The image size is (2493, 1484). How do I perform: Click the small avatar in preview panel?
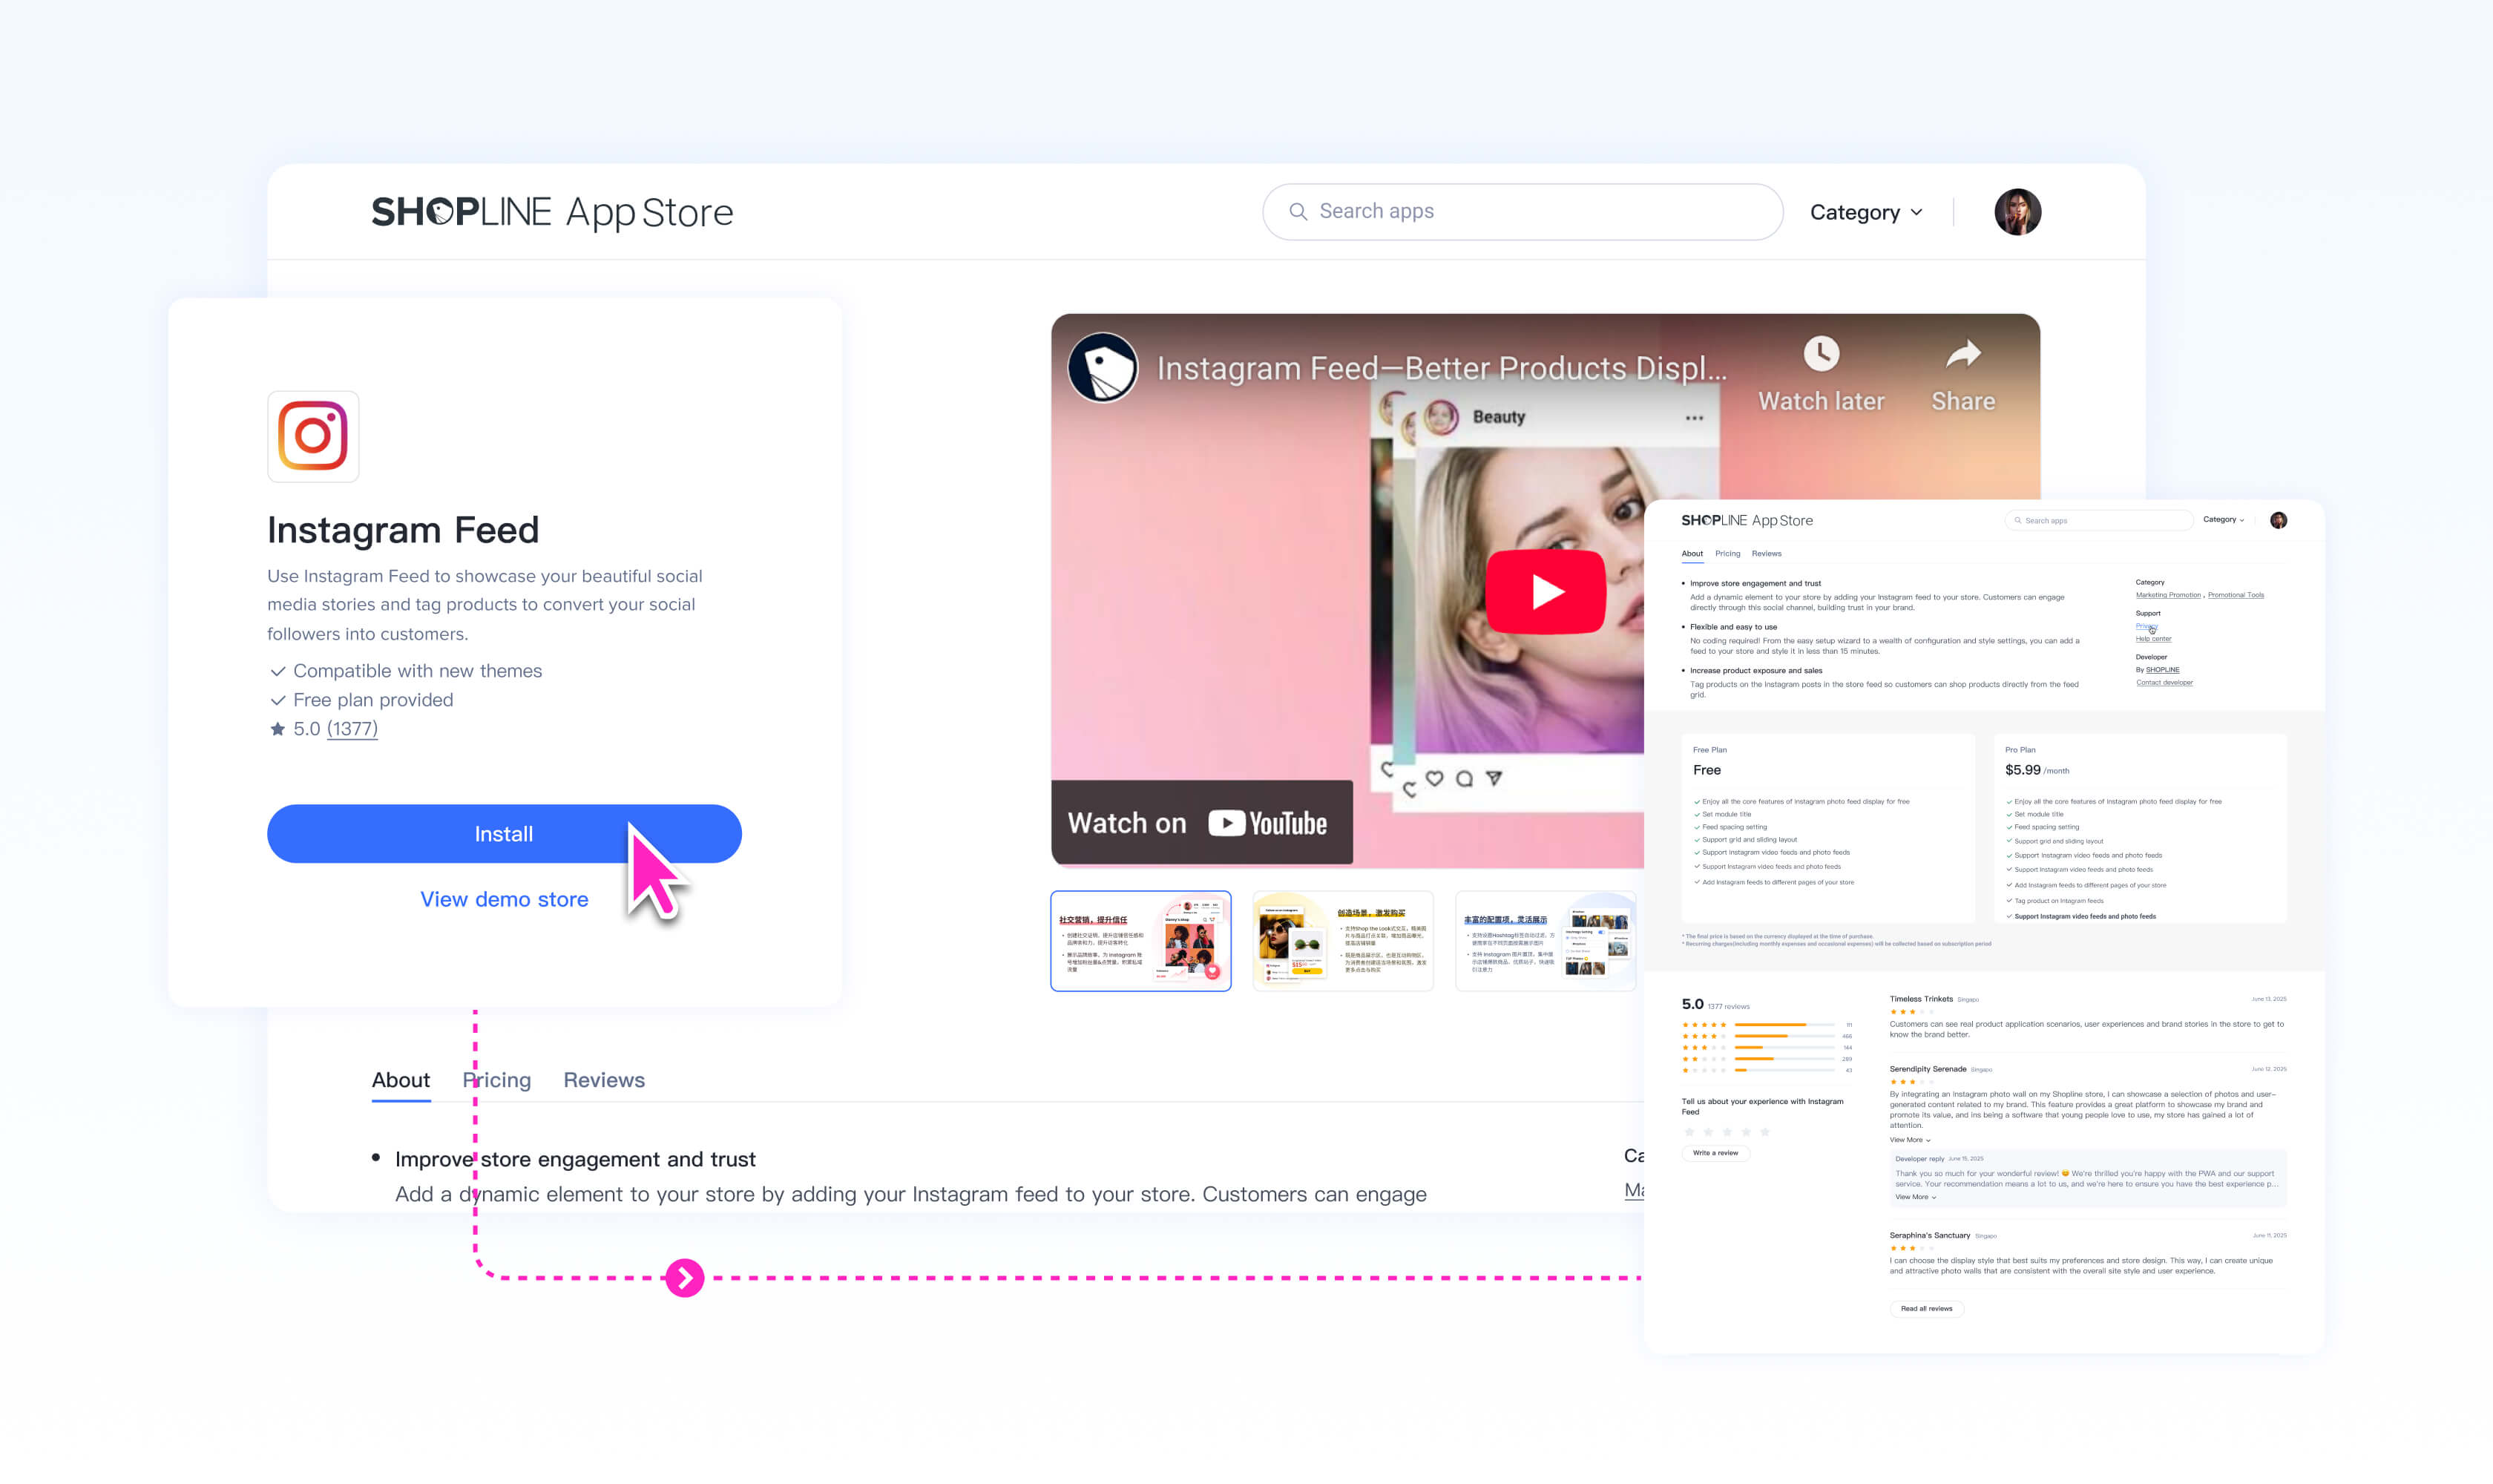tap(2278, 520)
